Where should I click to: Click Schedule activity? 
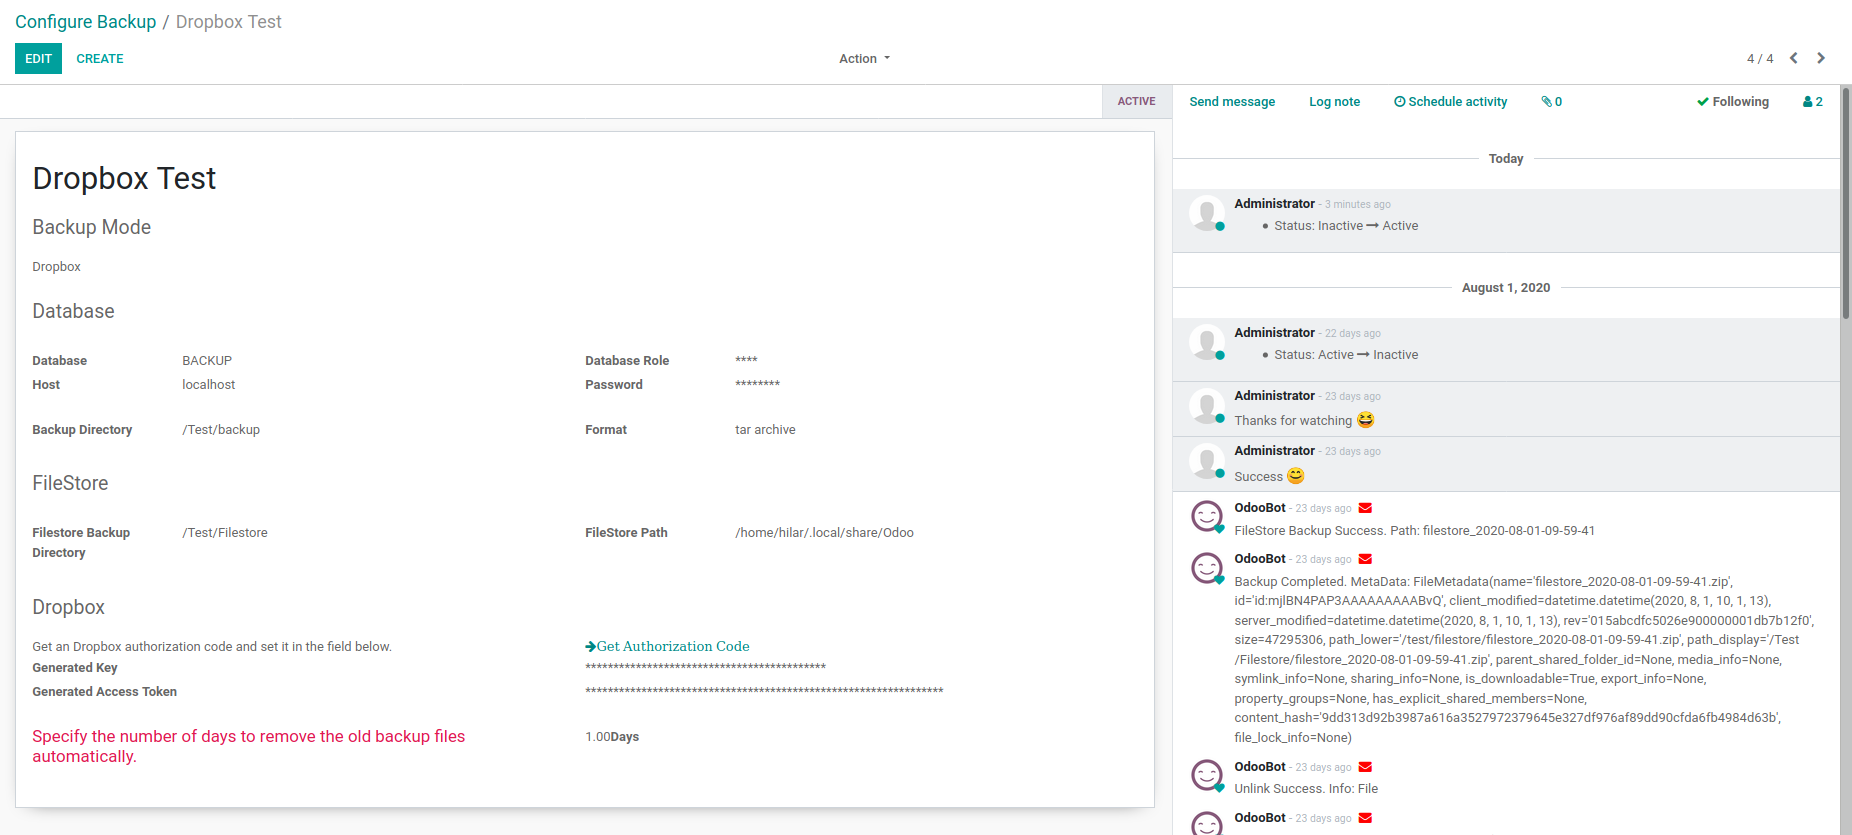tap(1451, 102)
